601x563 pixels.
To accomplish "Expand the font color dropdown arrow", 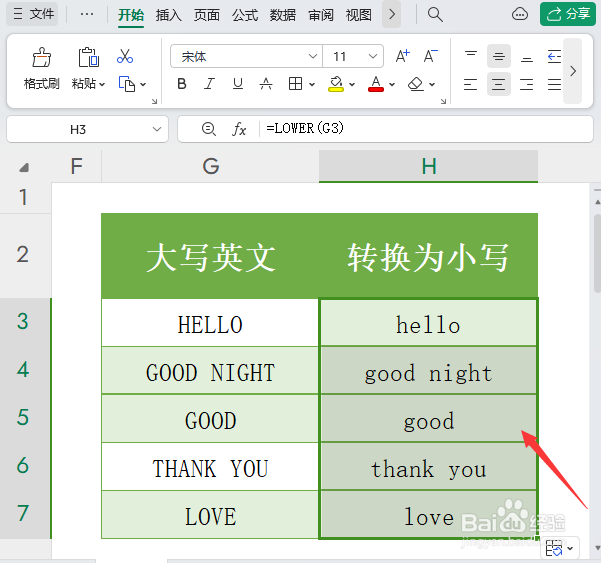I will (392, 84).
